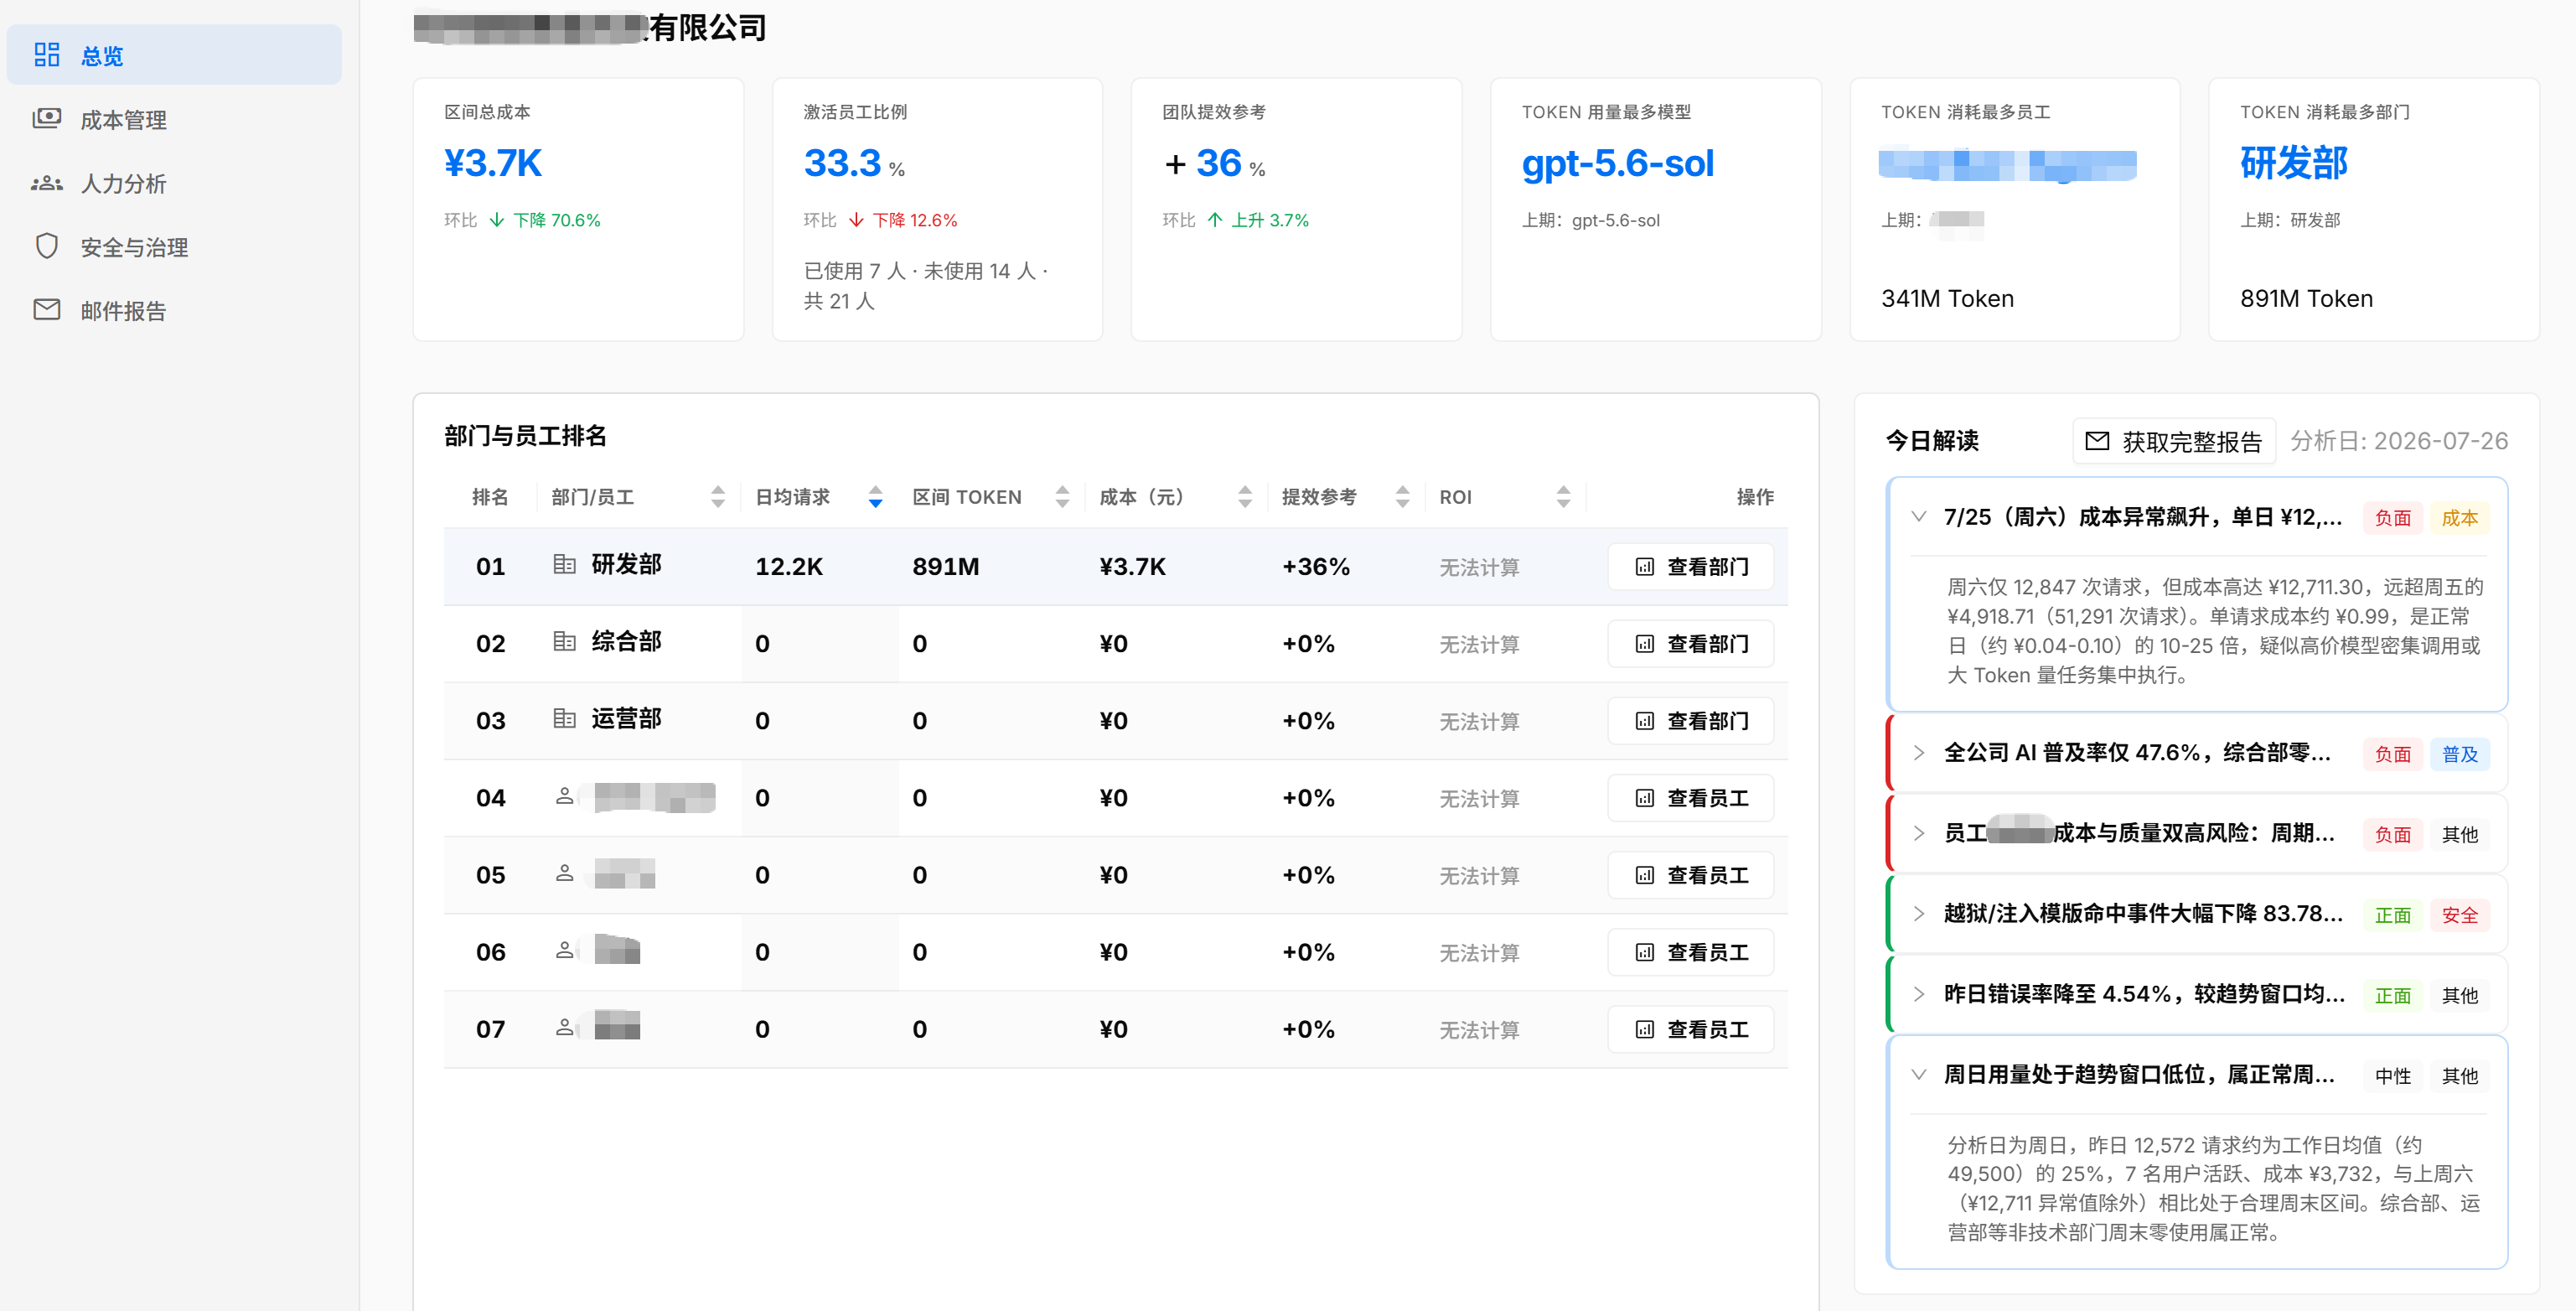This screenshot has width=2576, height=1311.
Task: Click 综合部 name in ranking table
Action: [x=626, y=642]
